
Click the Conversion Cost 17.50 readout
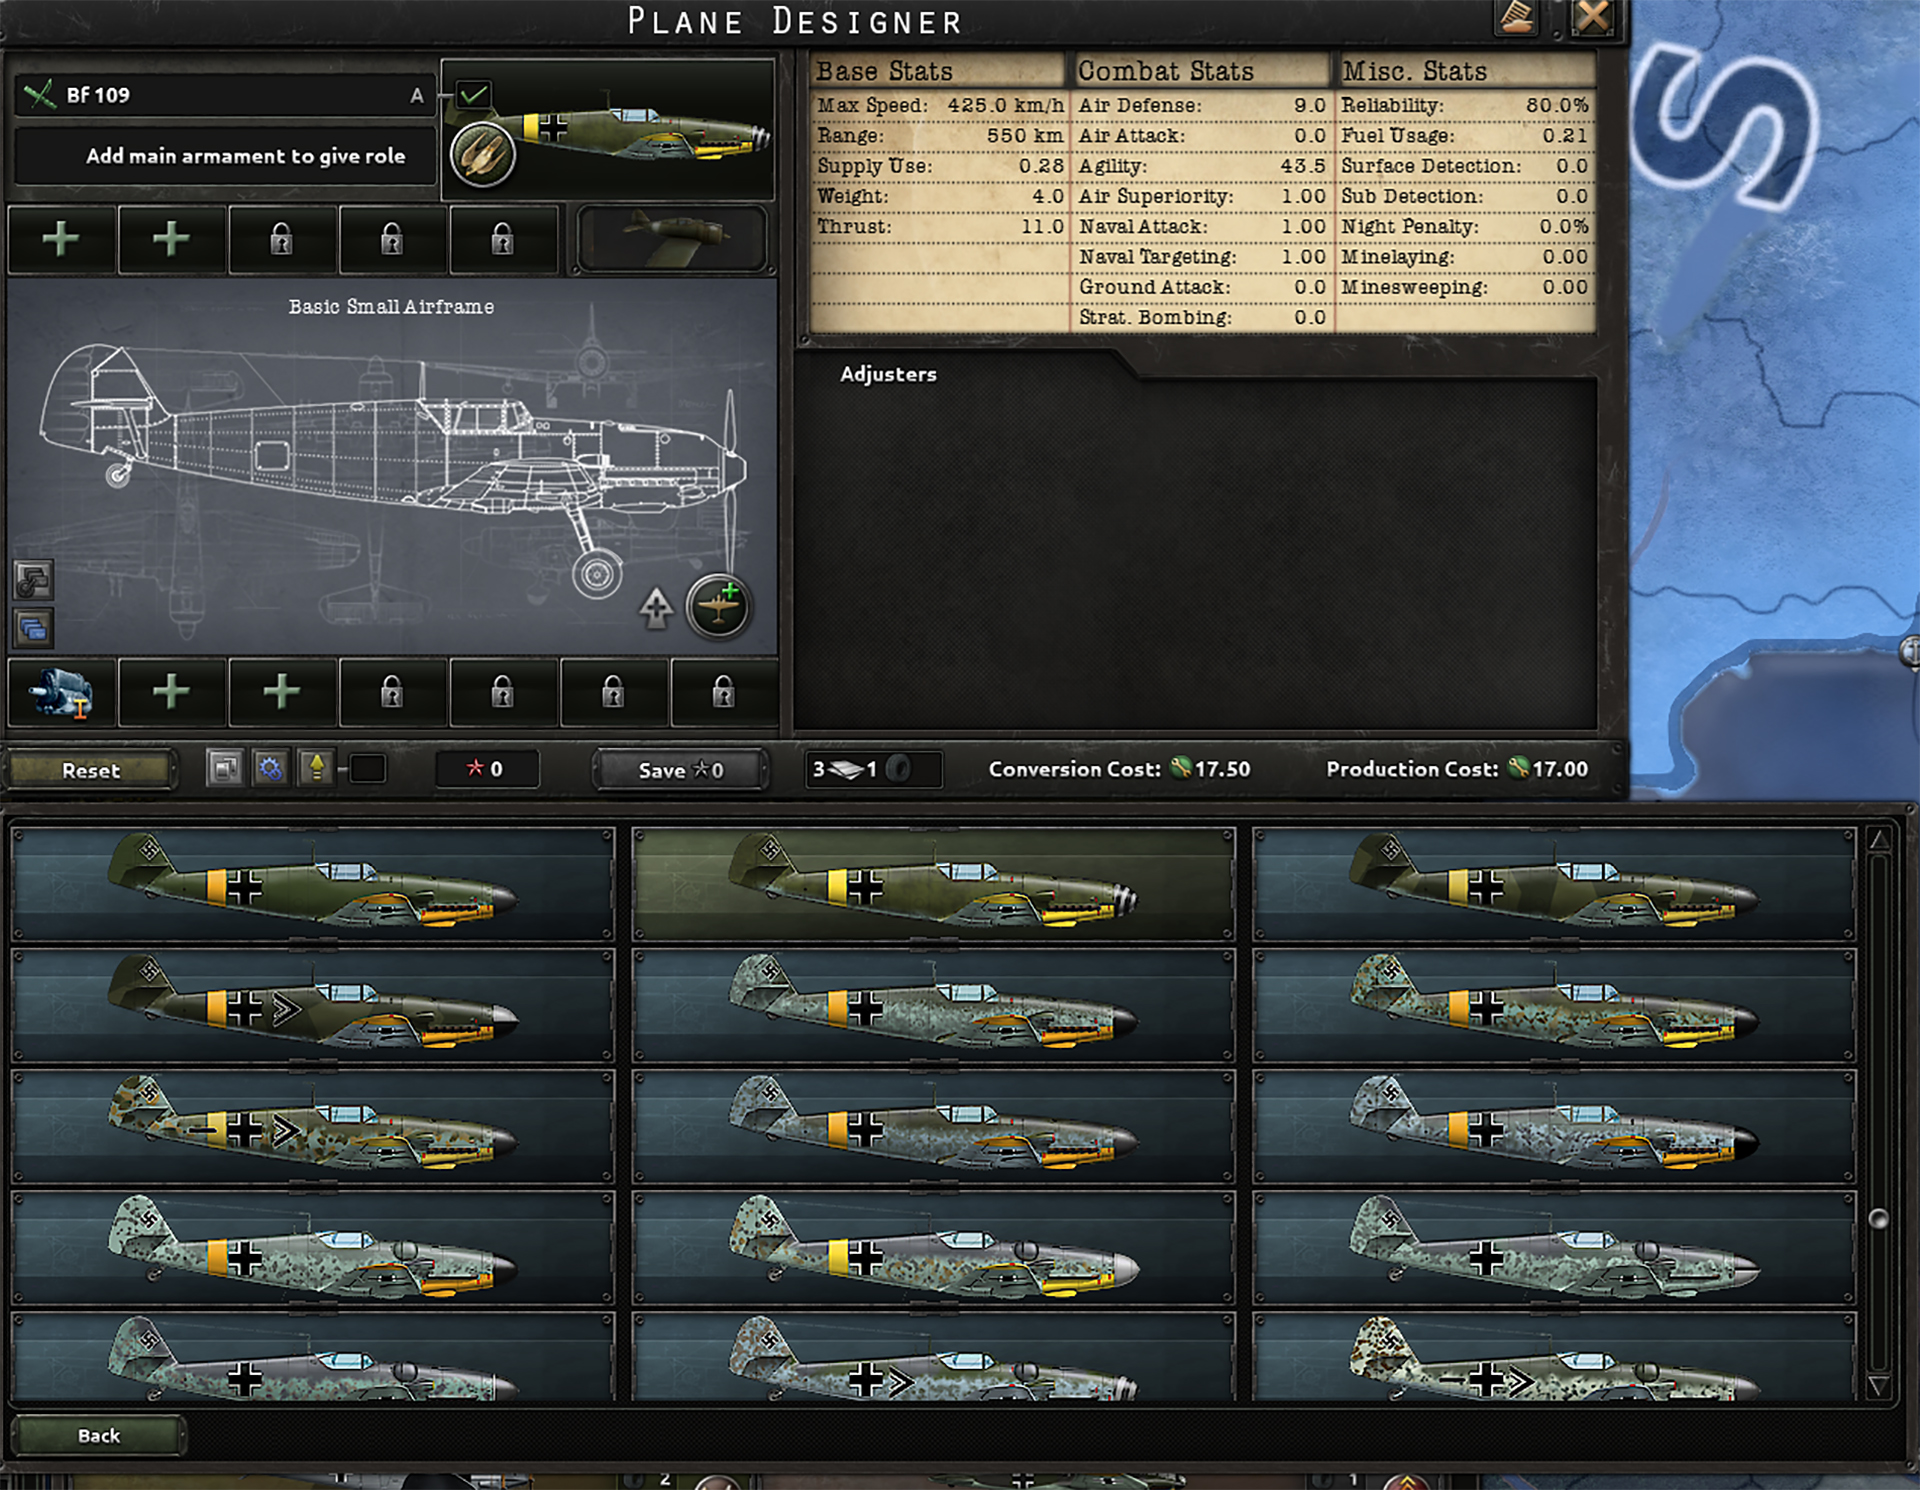pos(1119,769)
